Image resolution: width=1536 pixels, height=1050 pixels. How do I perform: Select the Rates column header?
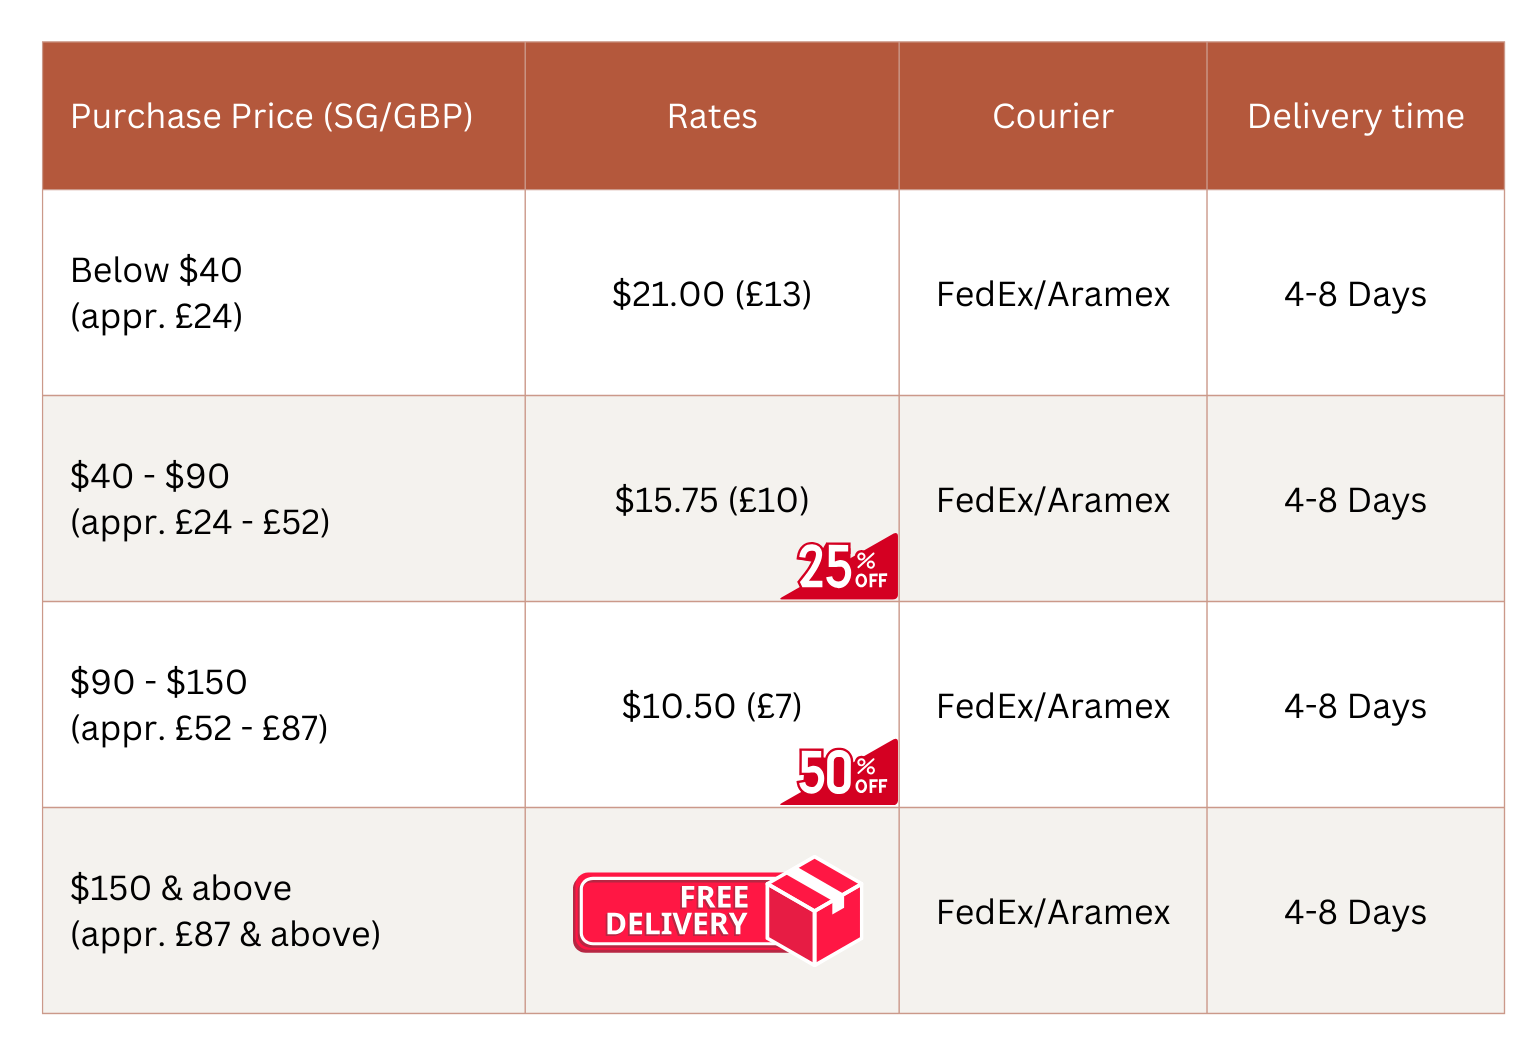712,117
